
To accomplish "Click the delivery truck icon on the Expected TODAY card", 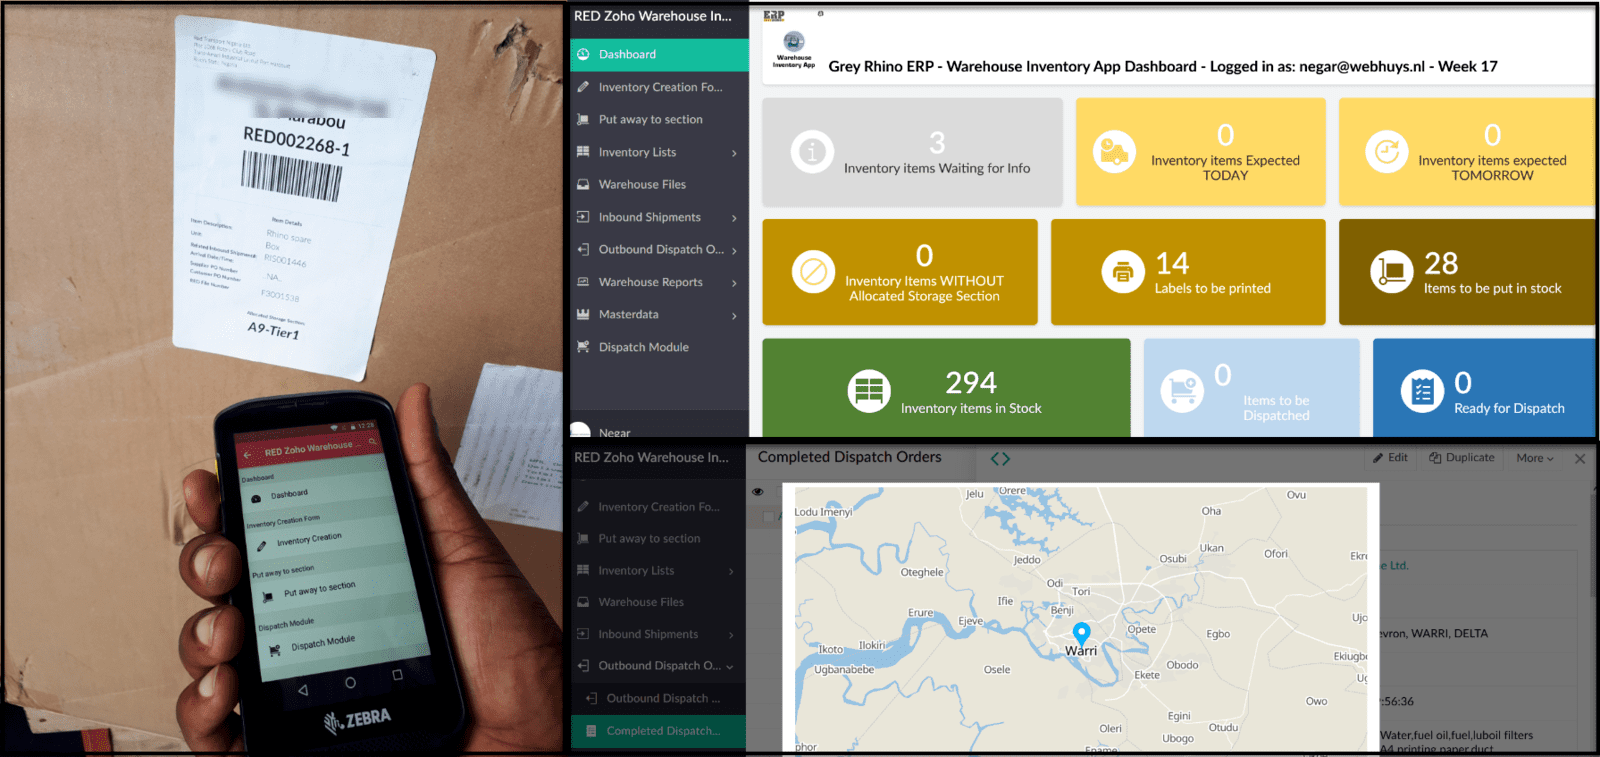I will pyautogui.click(x=1114, y=152).
